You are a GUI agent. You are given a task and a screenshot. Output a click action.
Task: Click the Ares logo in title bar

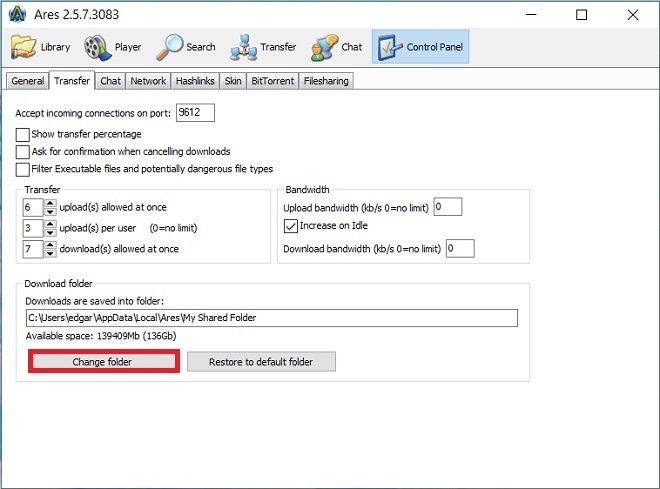coord(17,14)
